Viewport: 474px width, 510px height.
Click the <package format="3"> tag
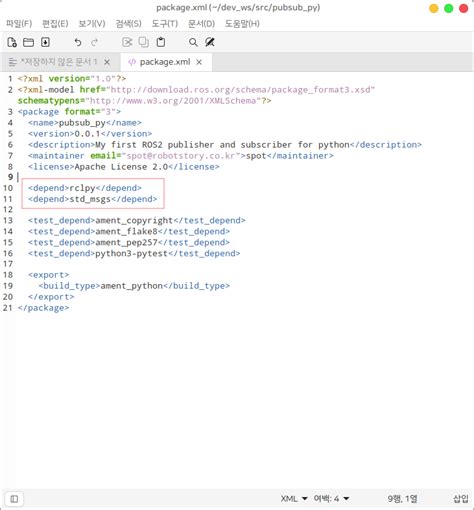(69, 112)
